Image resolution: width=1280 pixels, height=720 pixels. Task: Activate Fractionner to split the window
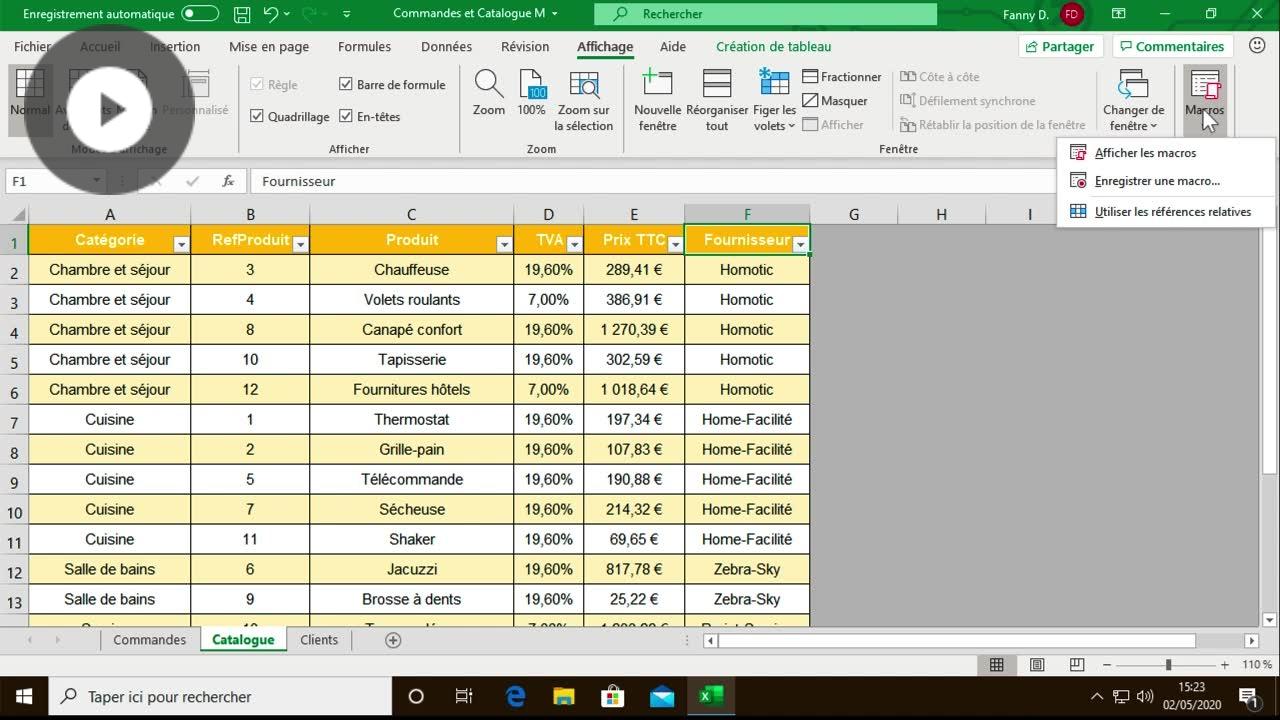coord(841,76)
